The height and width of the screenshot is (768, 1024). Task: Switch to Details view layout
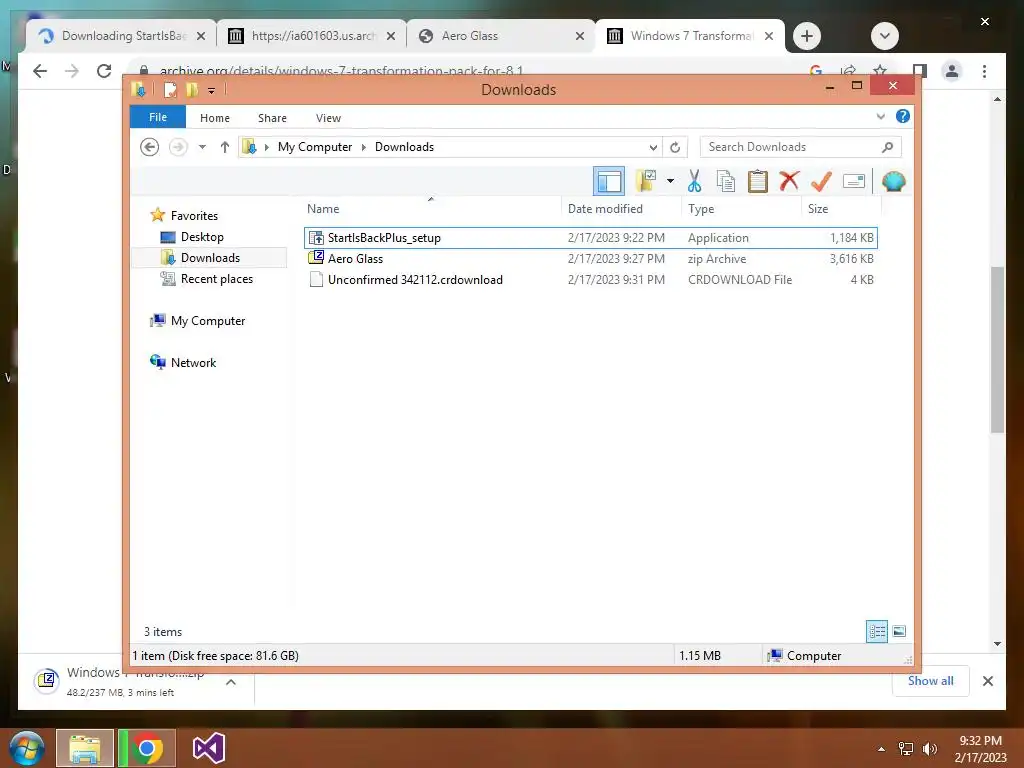coord(877,631)
